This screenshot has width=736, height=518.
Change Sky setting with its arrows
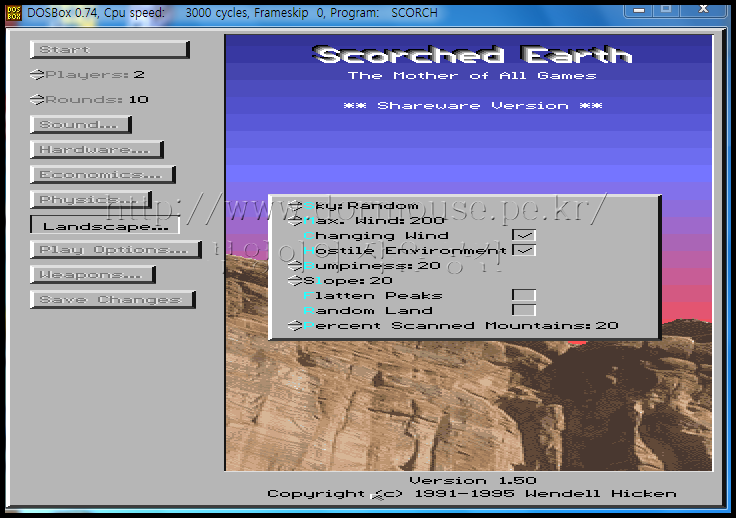(x=295, y=206)
